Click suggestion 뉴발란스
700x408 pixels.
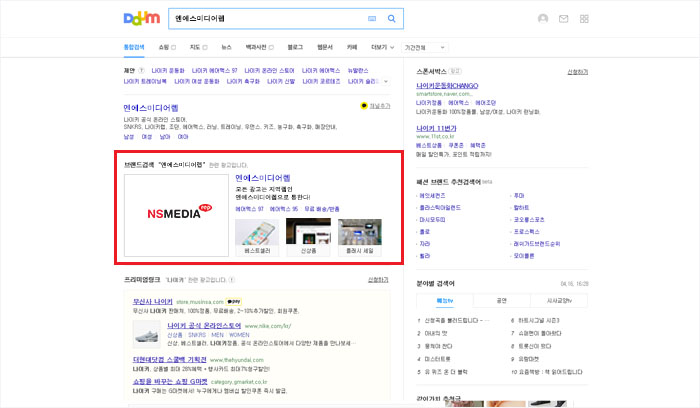click(x=358, y=71)
